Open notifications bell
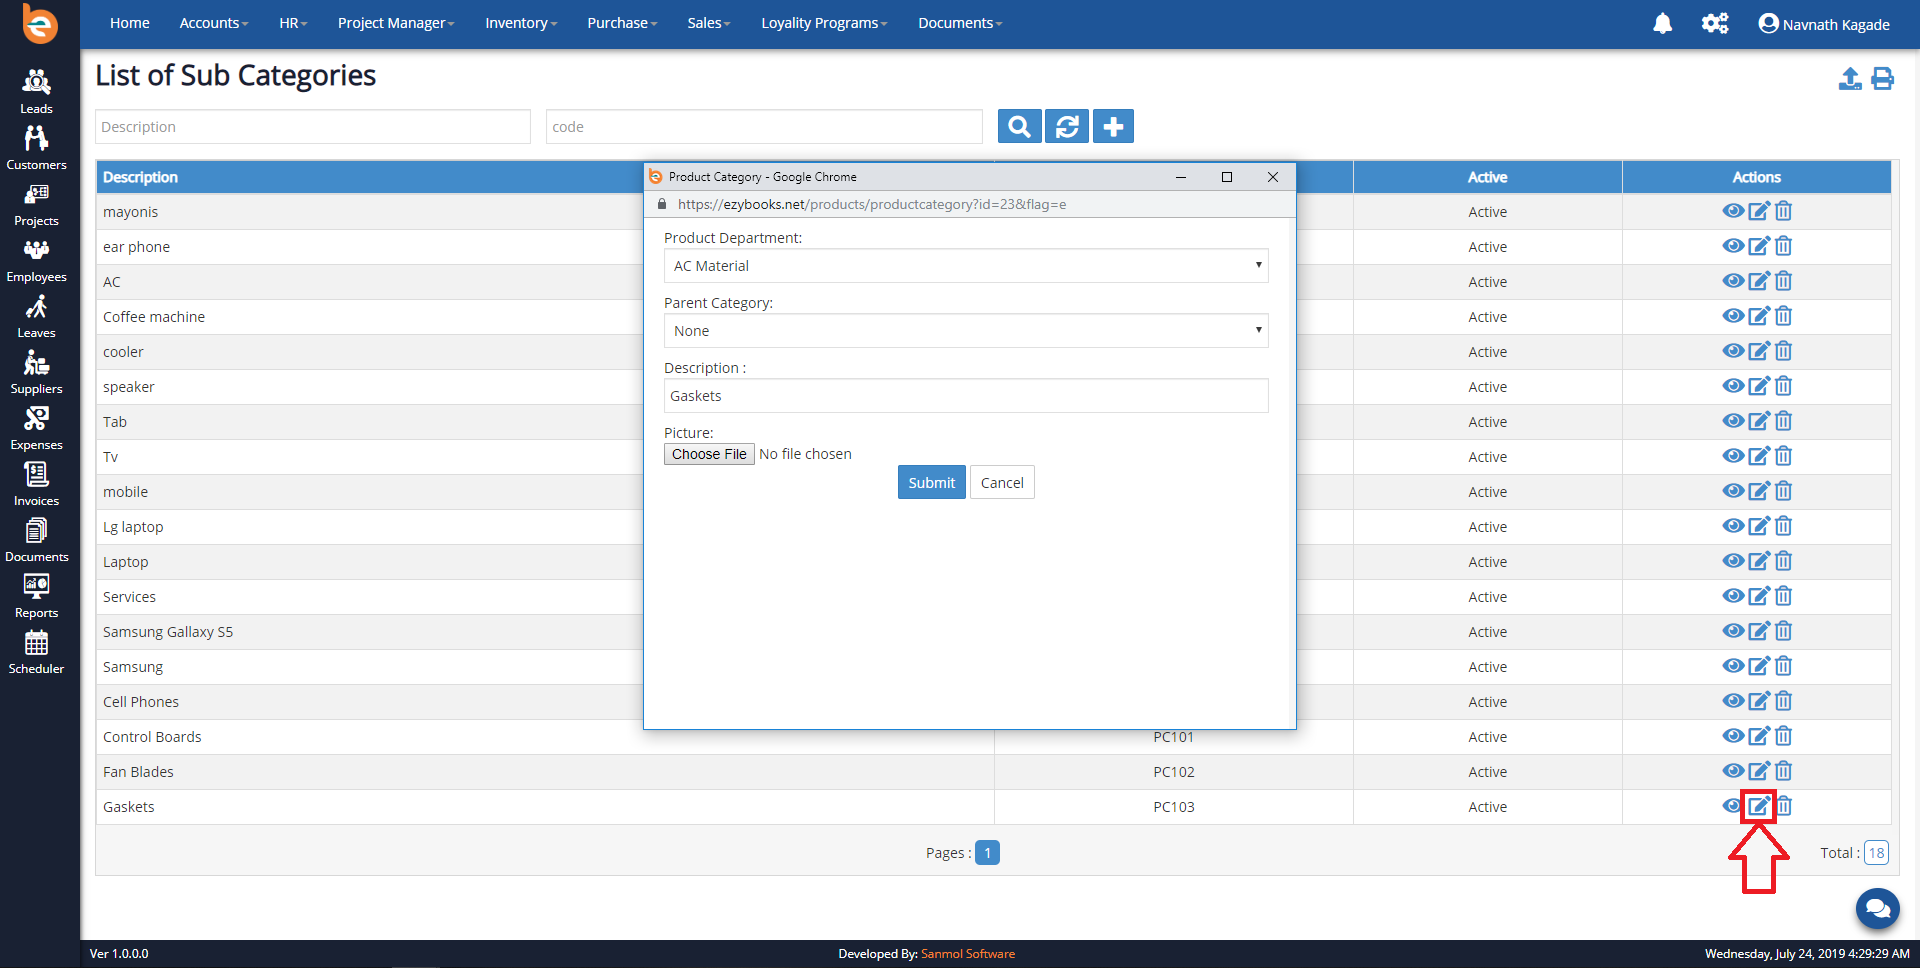 point(1662,23)
